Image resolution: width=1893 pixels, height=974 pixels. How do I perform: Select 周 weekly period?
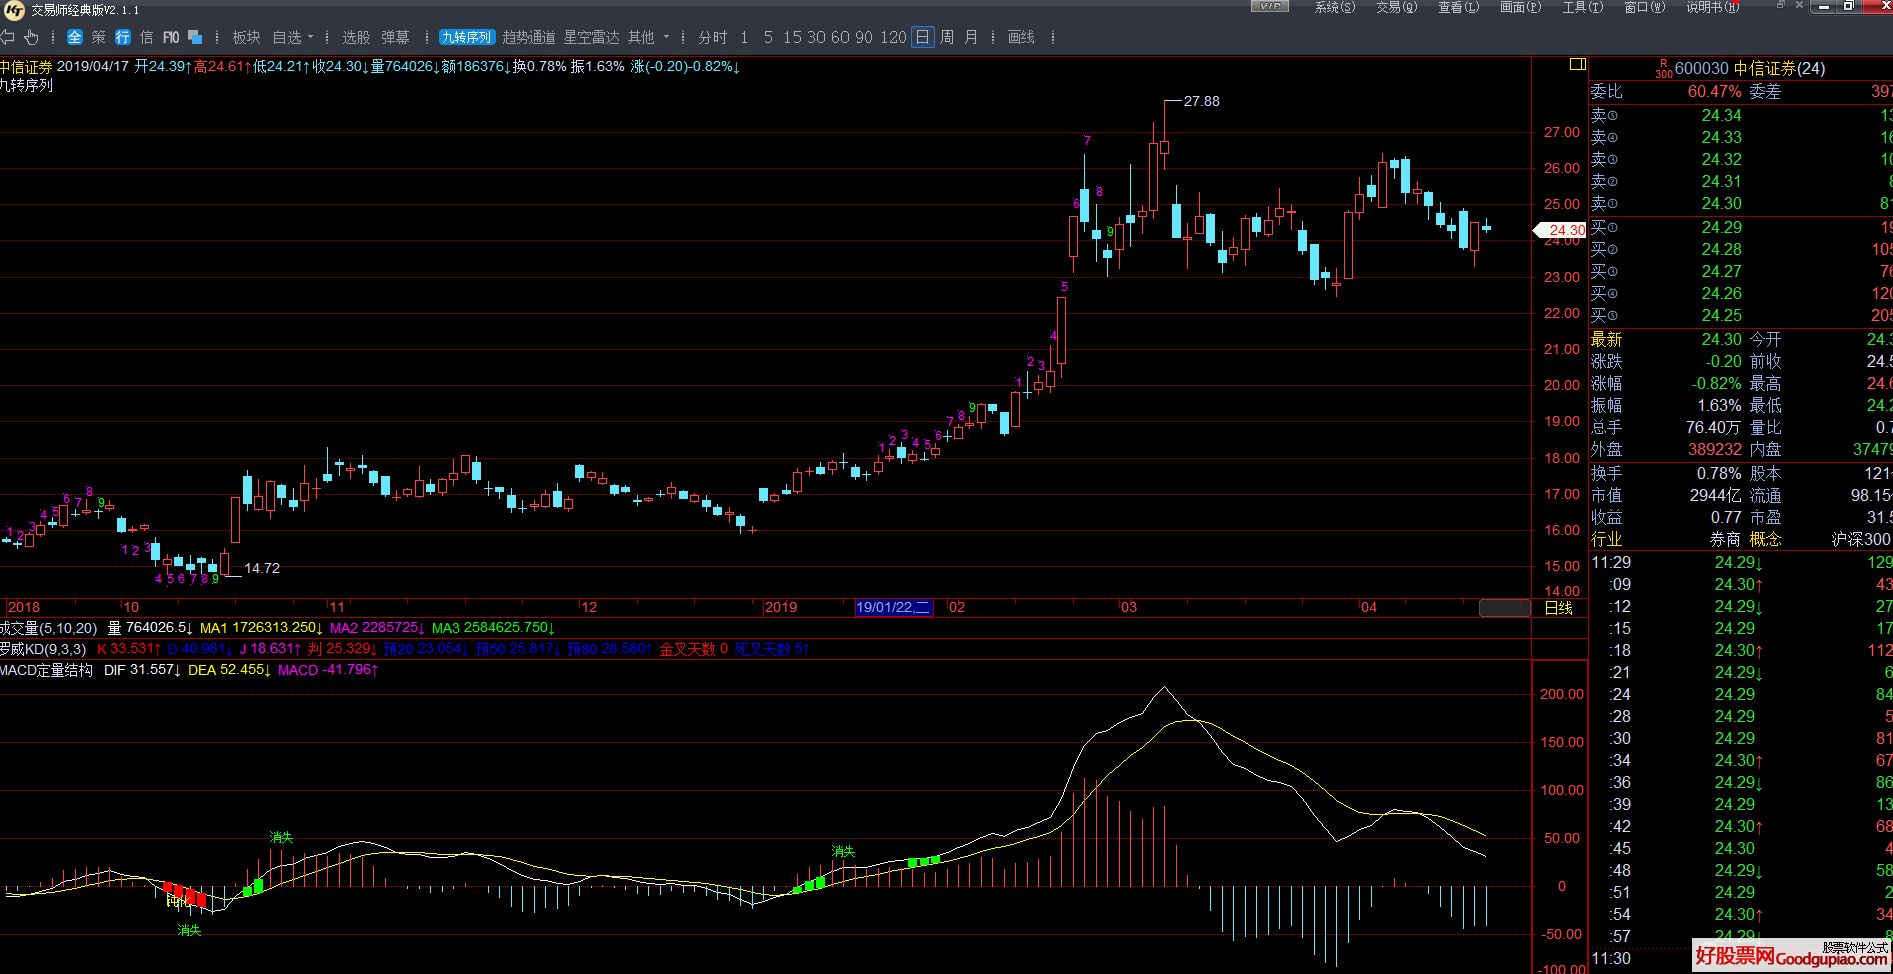point(947,38)
